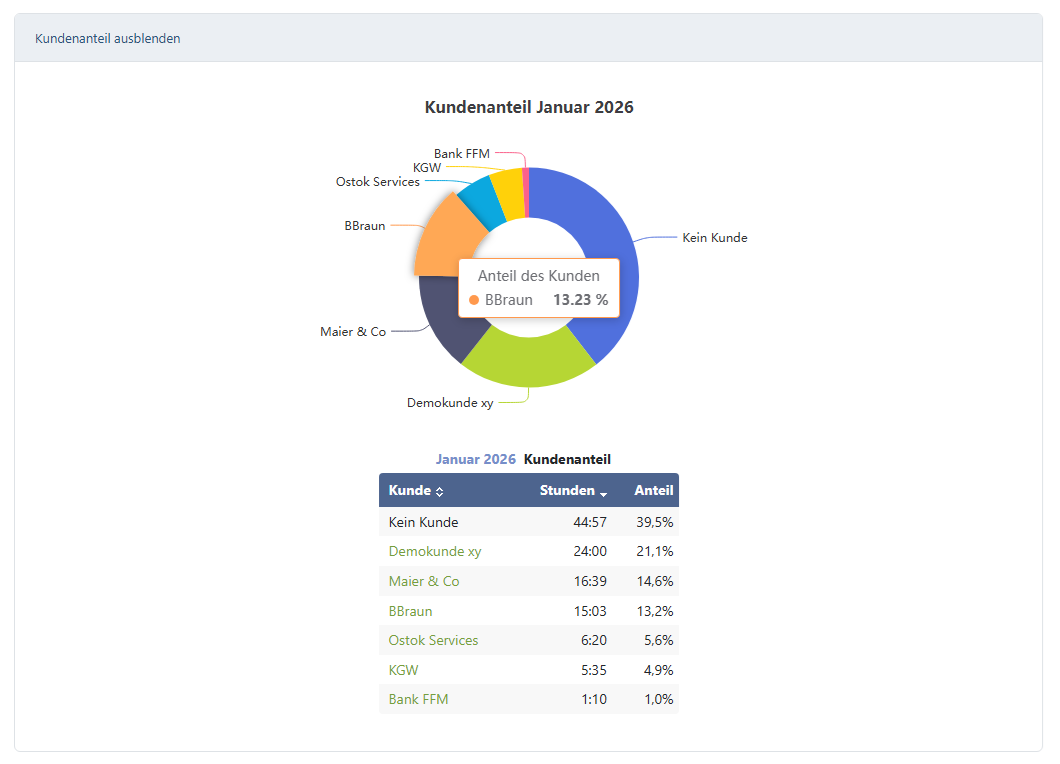The width and height of the screenshot is (1060, 764).
Task: Select the dark gray Maier & Co segment
Action: [x=440, y=315]
